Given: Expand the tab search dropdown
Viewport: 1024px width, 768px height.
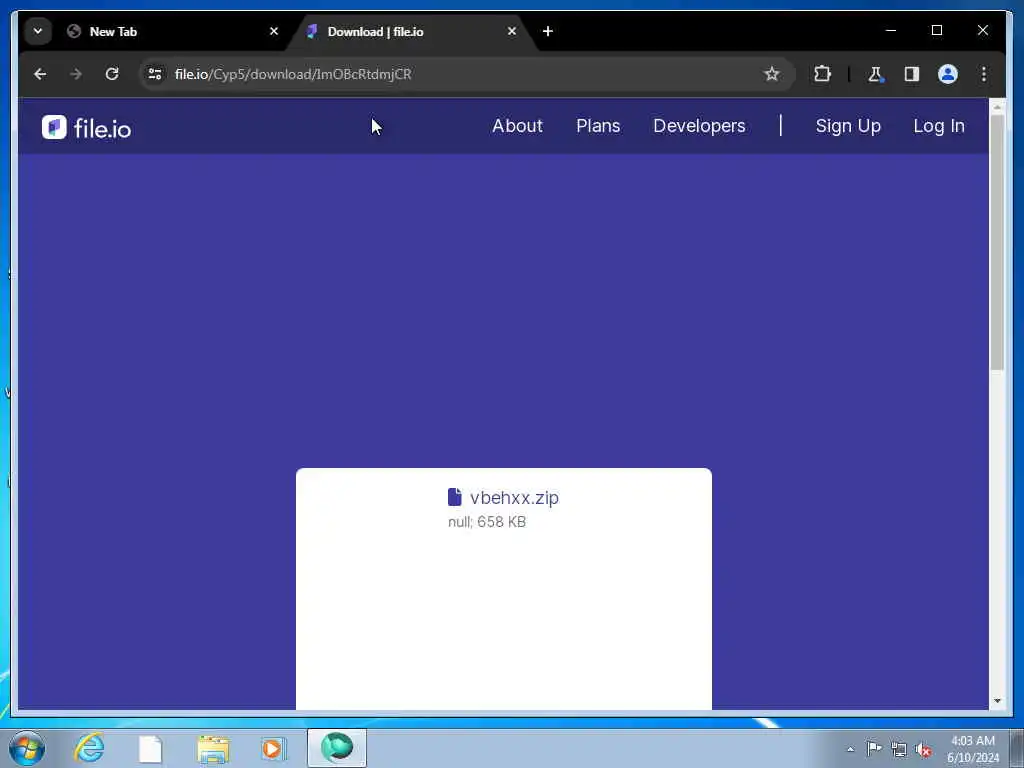Looking at the screenshot, I should (x=38, y=31).
